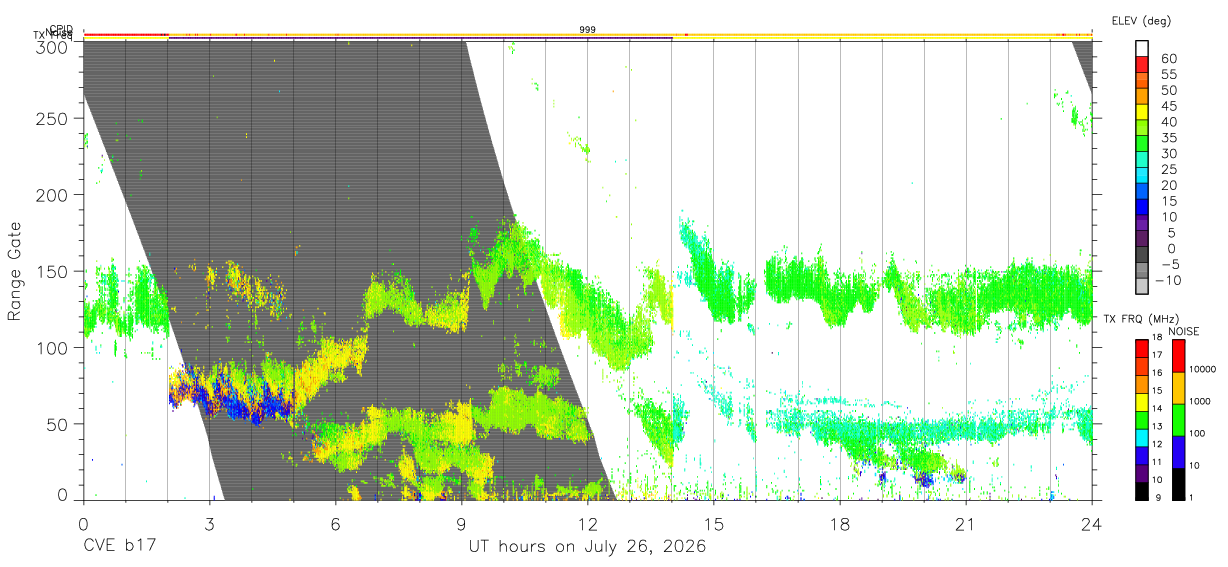
Task: Click the "300" range gate tick label
Action: point(51,47)
